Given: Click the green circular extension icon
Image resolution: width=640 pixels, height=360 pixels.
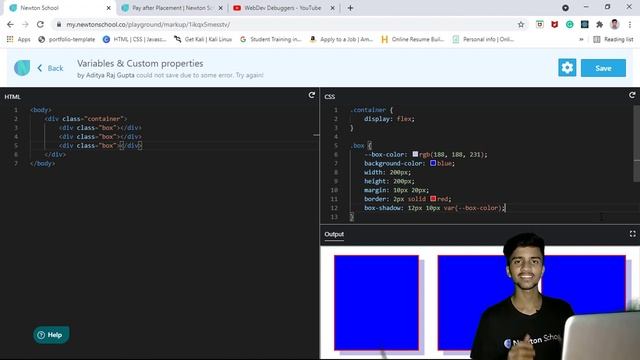Looking at the screenshot, I should [x=569, y=24].
